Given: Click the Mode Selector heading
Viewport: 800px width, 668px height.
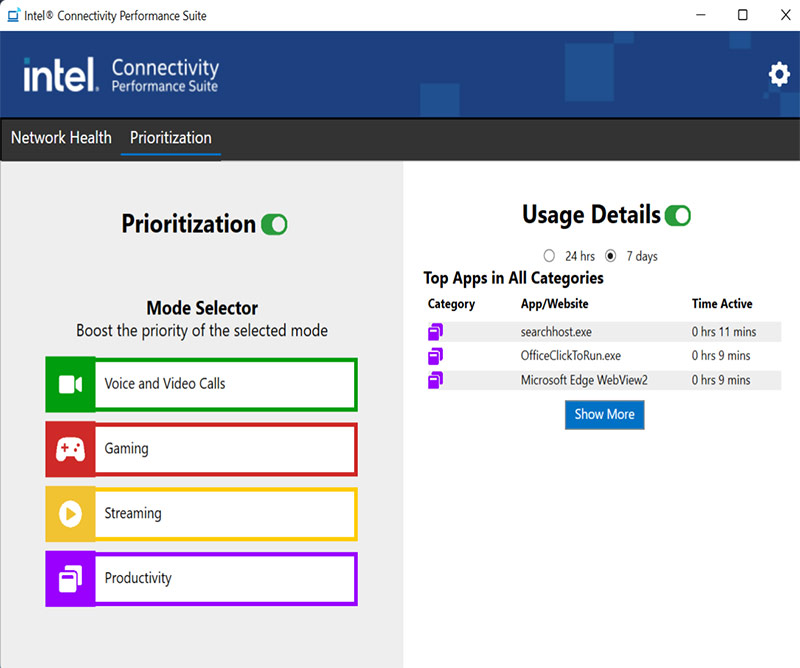Looking at the screenshot, I should [x=202, y=308].
